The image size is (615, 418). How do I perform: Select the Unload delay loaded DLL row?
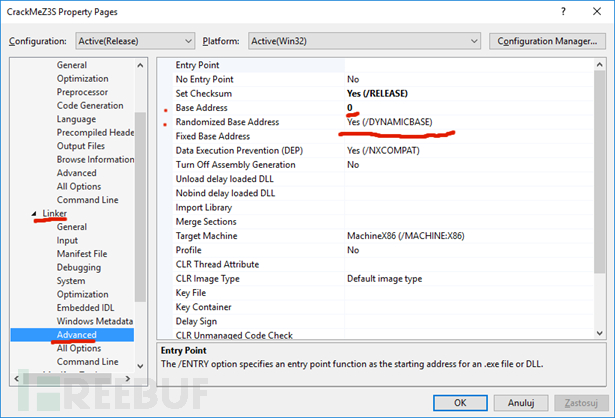tap(383, 179)
